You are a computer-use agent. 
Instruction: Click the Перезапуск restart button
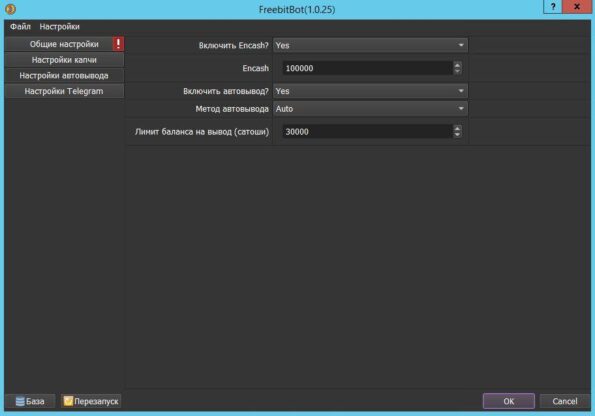(x=91, y=401)
